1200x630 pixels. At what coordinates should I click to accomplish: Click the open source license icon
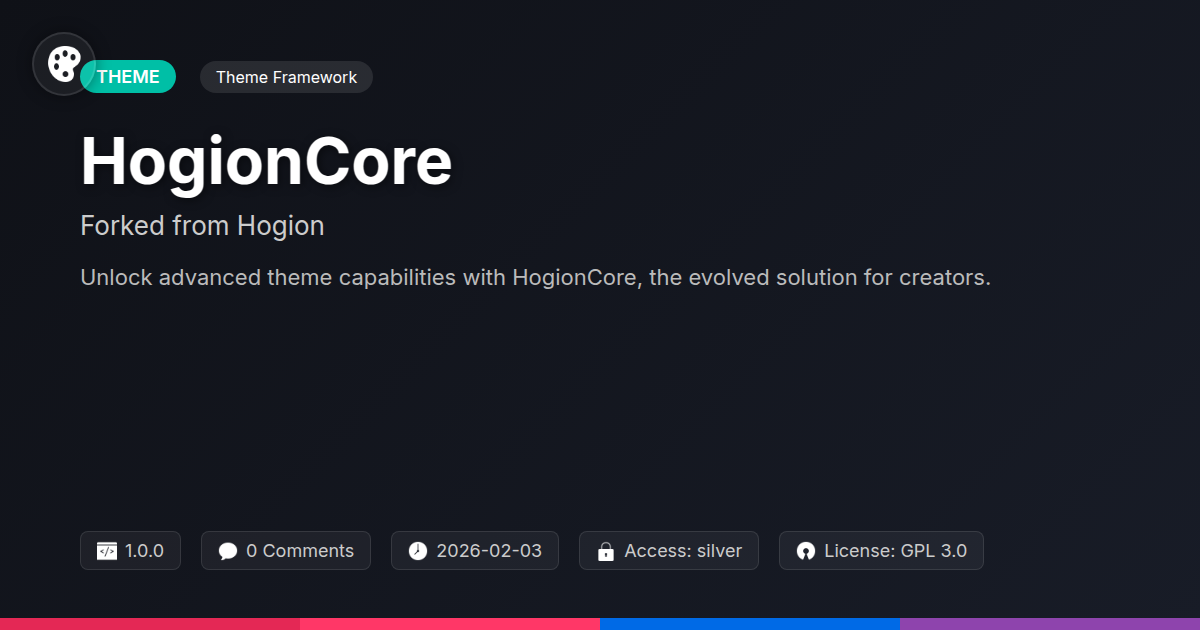tap(806, 551)
